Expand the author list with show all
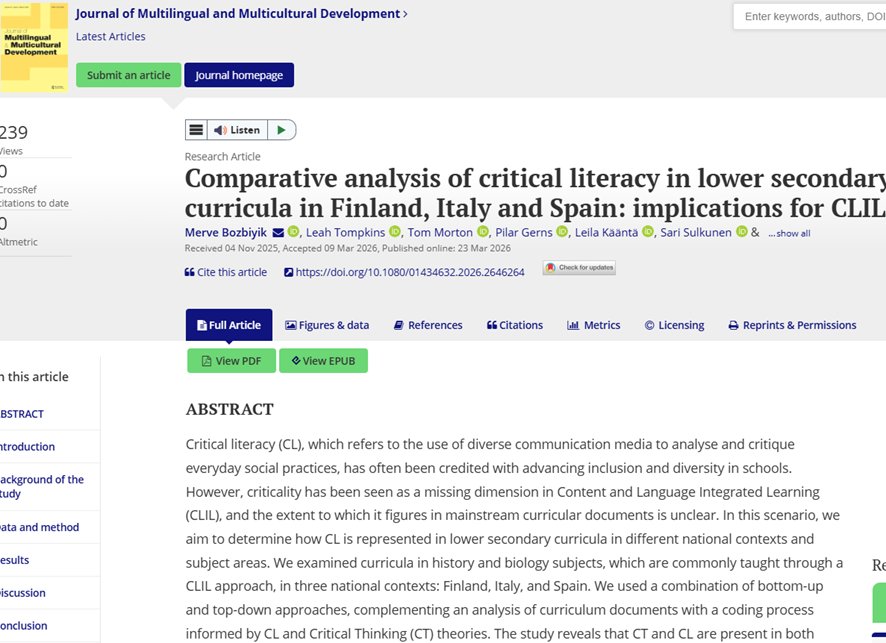 click(x=789, y=233)
